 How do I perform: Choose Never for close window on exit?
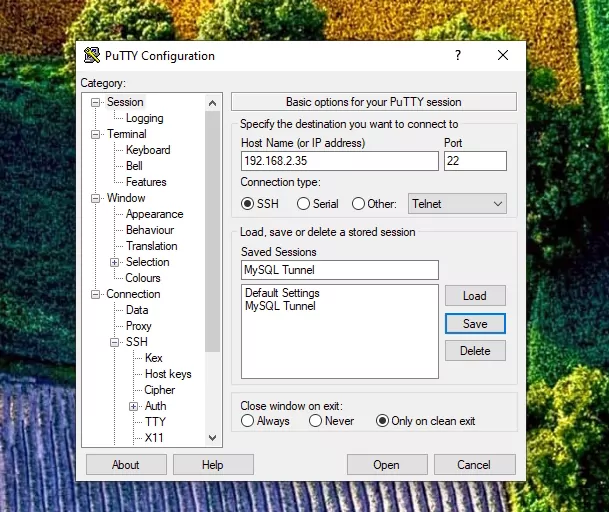click(315, 421)
